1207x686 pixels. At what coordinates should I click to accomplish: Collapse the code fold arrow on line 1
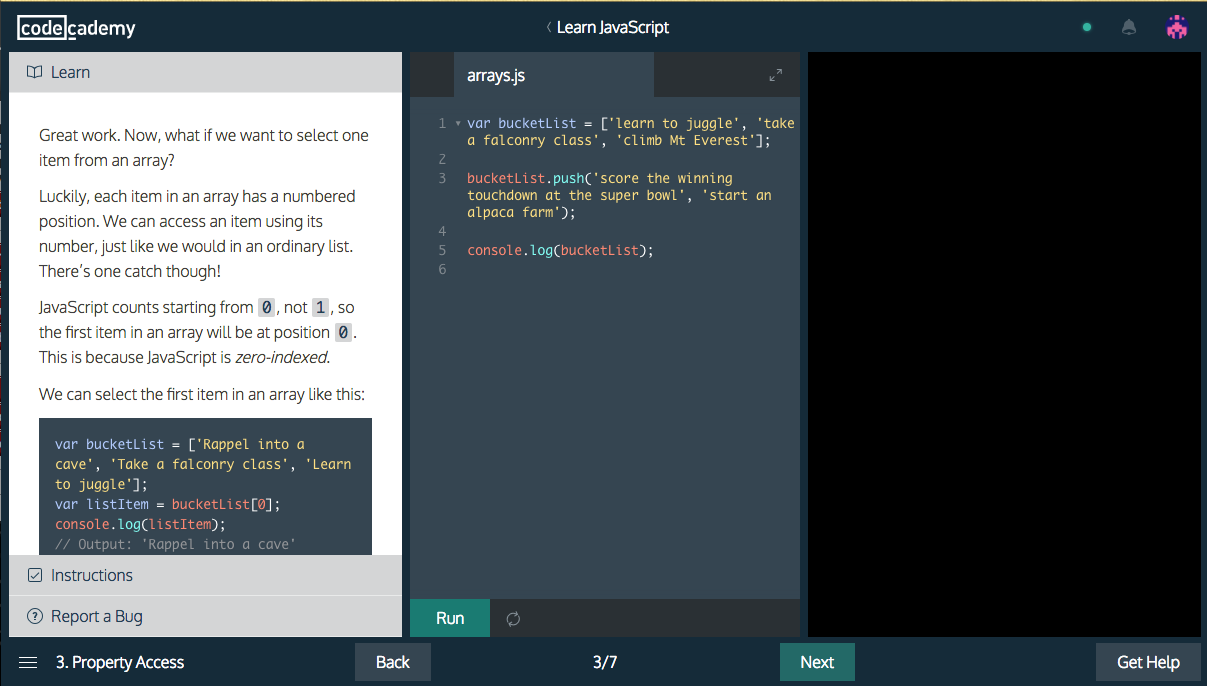[x=458, y=123]
